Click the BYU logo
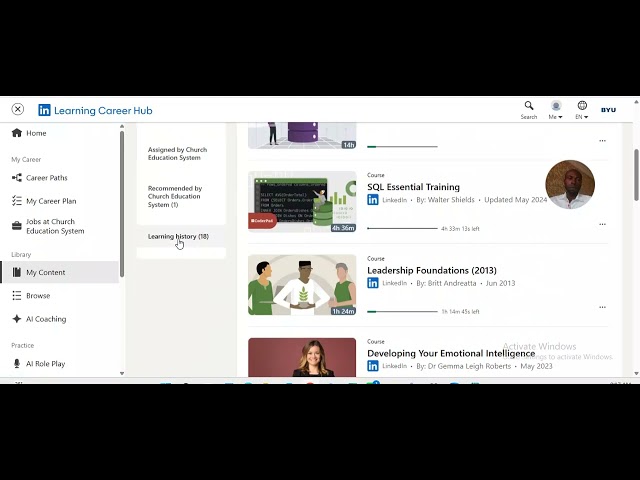Viewport: 640px width, 480px height. click(608, 110)
